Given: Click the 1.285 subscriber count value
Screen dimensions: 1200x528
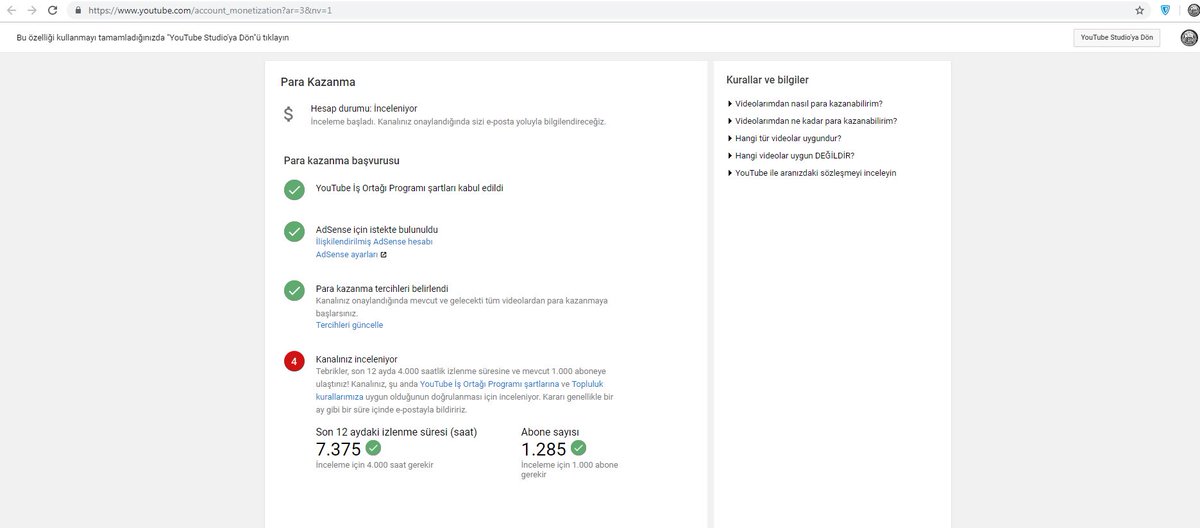Looking at the screenshot, I should coord(544,449).
